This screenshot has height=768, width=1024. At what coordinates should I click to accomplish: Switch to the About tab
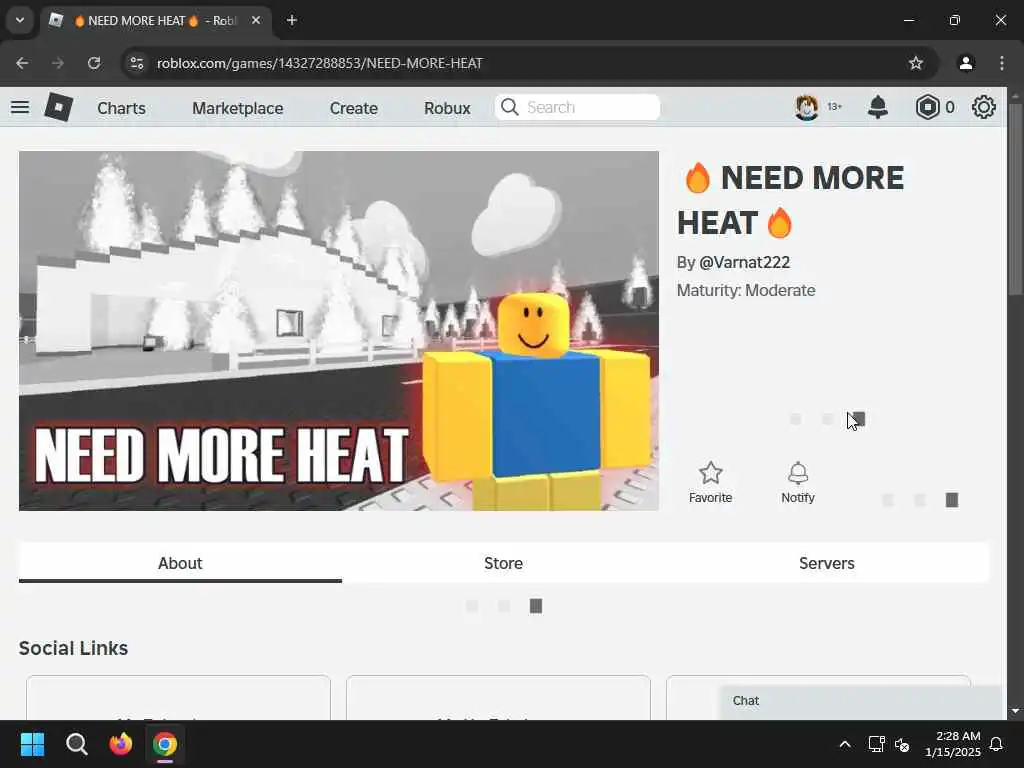coord(180,563)
